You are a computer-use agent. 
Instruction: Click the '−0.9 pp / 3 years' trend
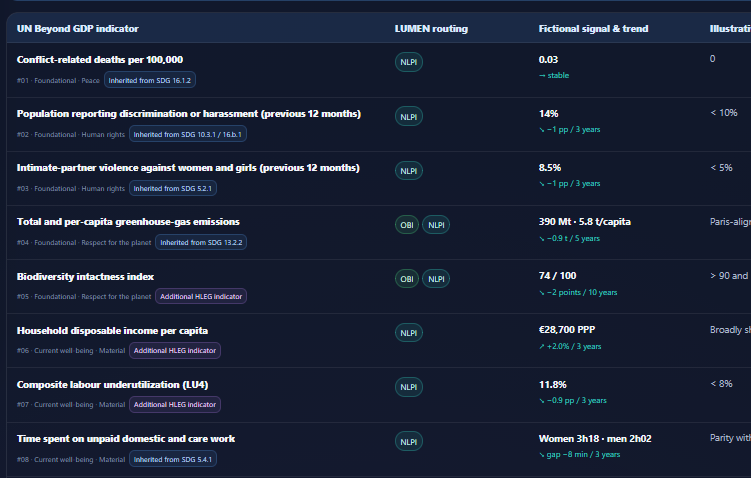point(573,400)
